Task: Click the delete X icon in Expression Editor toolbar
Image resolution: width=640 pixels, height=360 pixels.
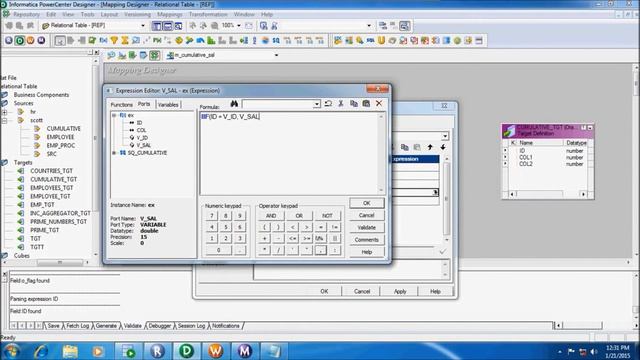Action: (379, 104)
